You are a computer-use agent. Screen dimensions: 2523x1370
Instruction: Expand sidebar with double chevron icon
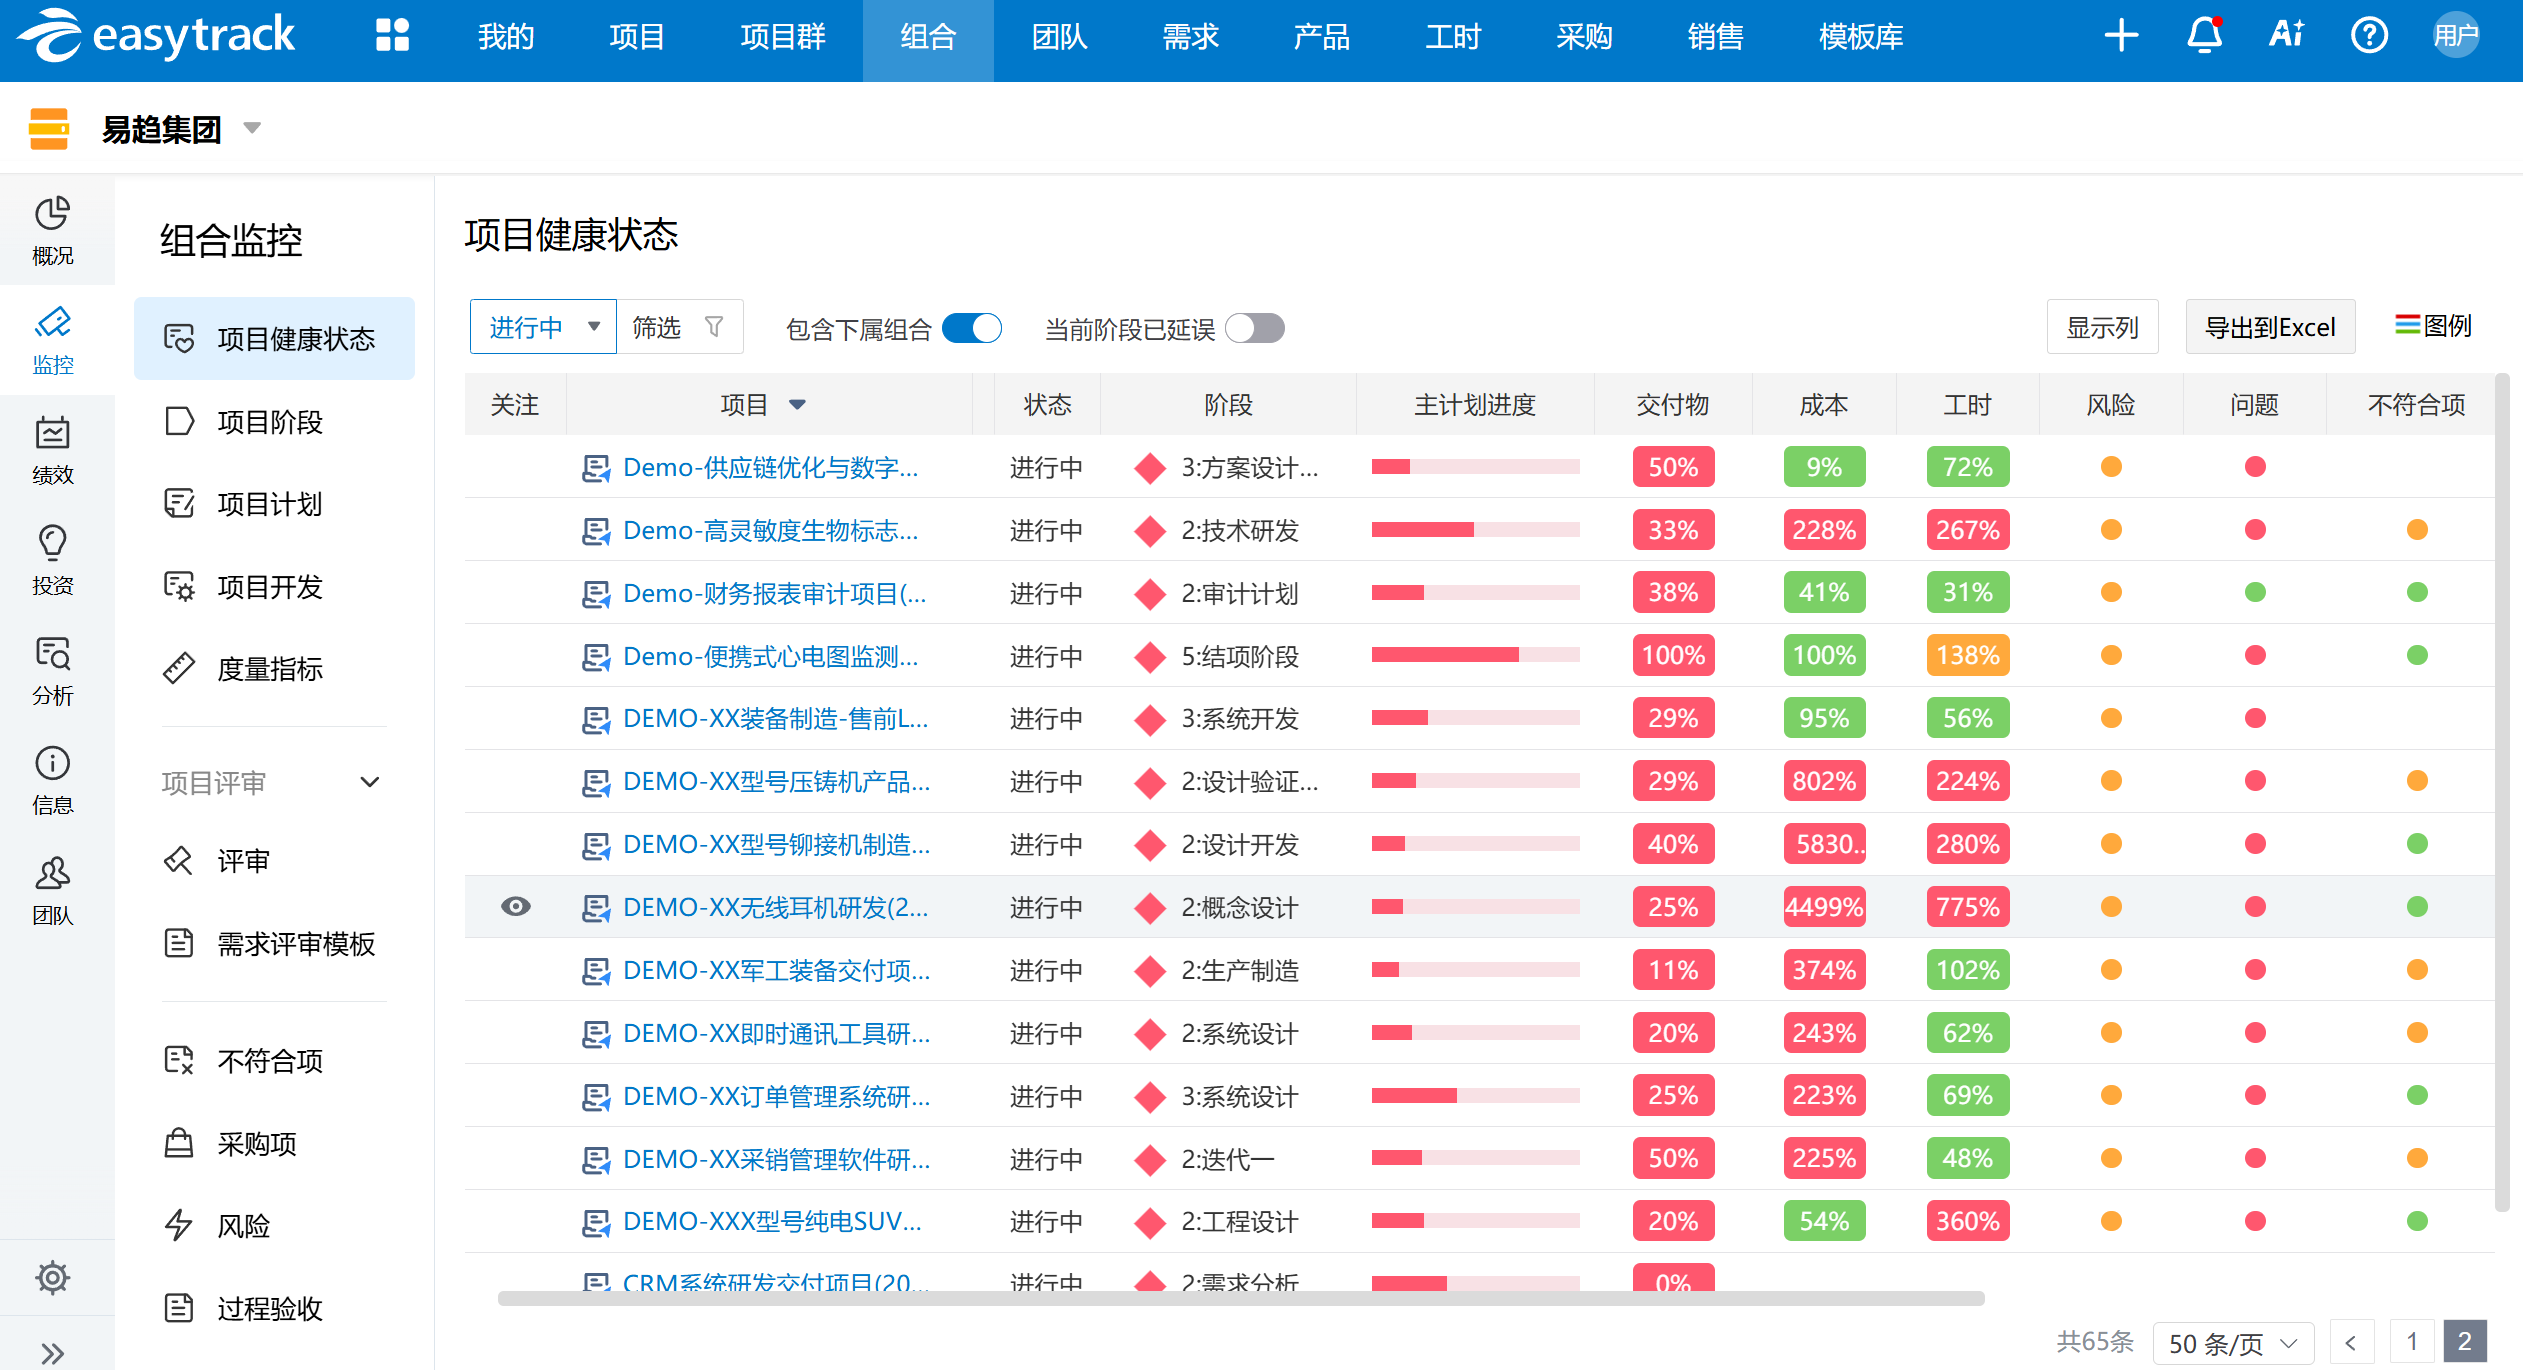click(53, 1353)
